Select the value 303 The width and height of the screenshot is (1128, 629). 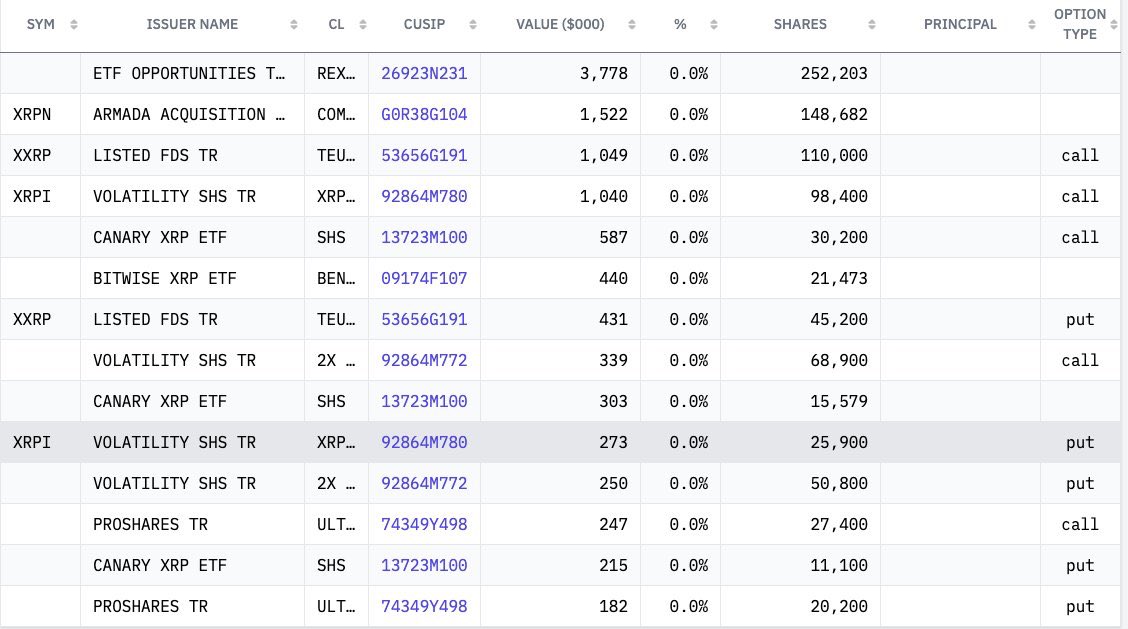614,402
